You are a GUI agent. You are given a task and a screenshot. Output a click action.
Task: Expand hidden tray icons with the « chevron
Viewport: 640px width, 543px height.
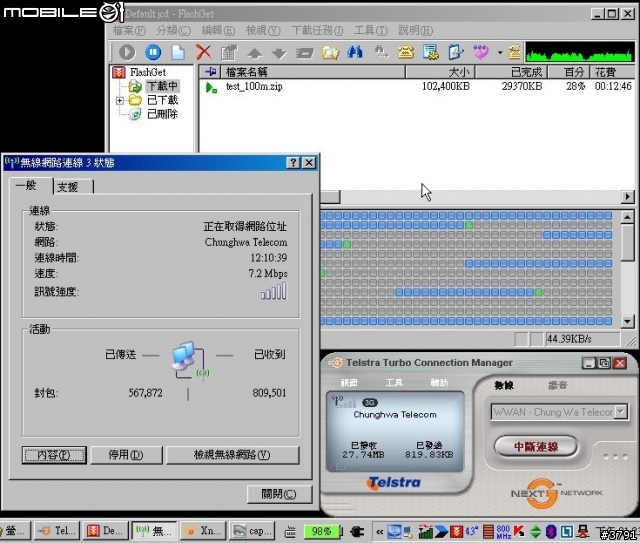[x=380, y=532]
